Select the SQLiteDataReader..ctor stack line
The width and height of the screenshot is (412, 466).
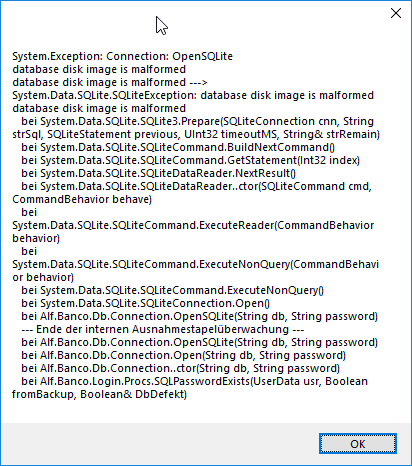[197, 186]
